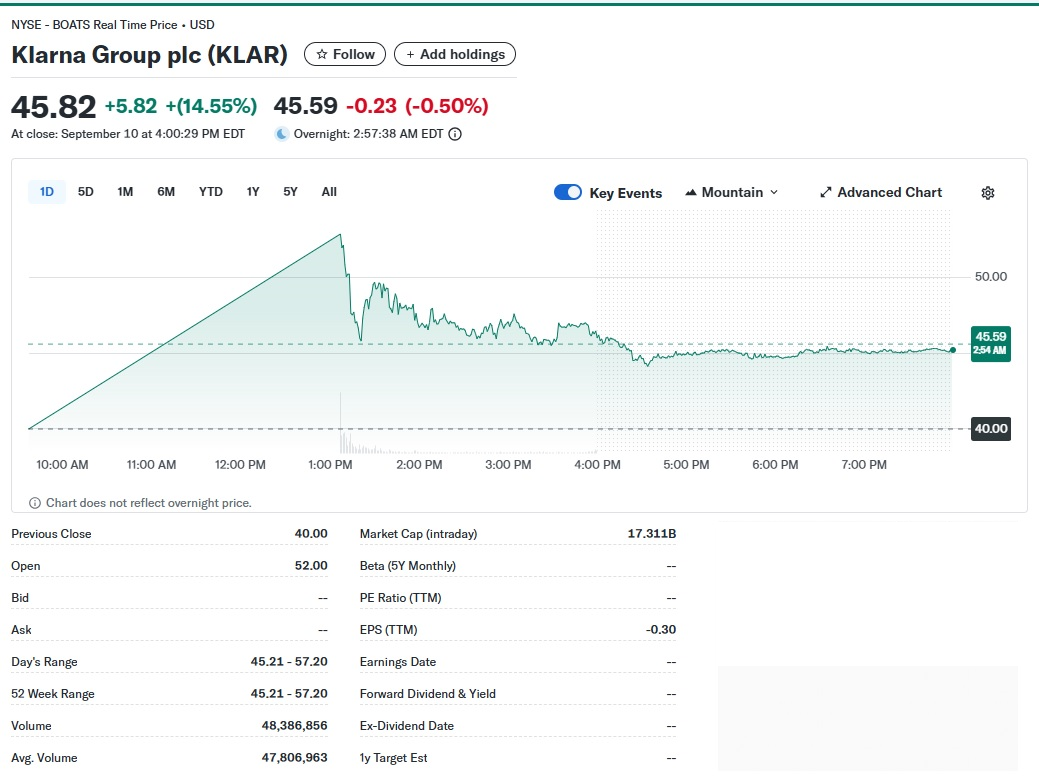Switch chart to YTD range
The height and width of the screenshot is (783, 1039).
point(211,192)
